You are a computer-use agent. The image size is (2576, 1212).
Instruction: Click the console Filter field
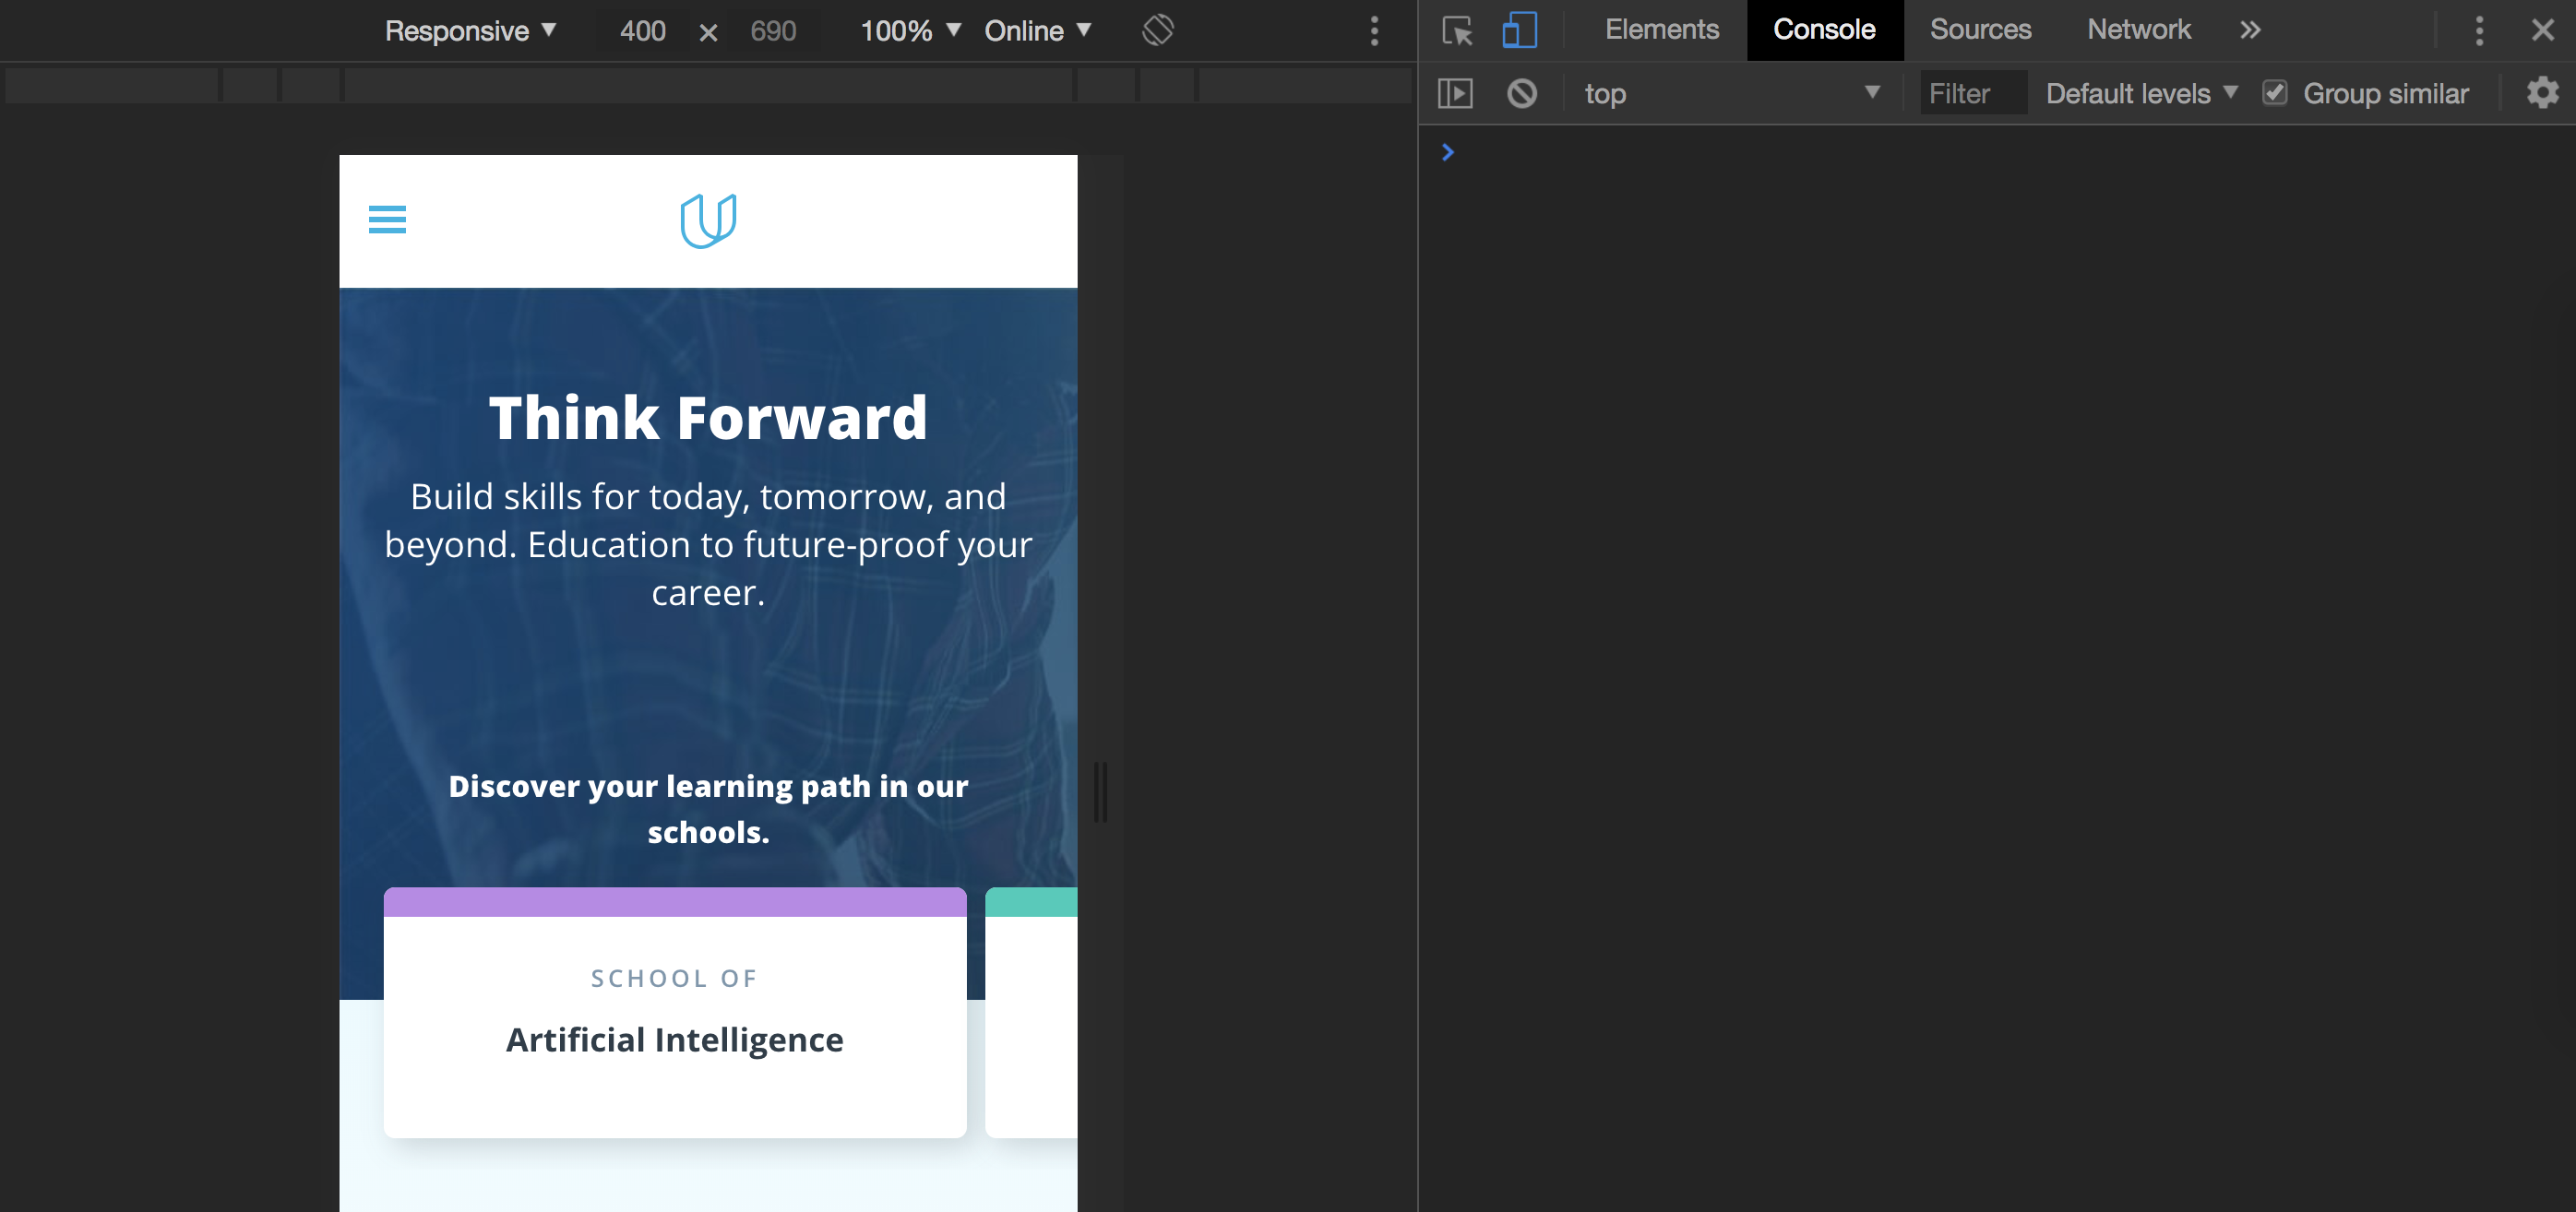coord(1971,94)
